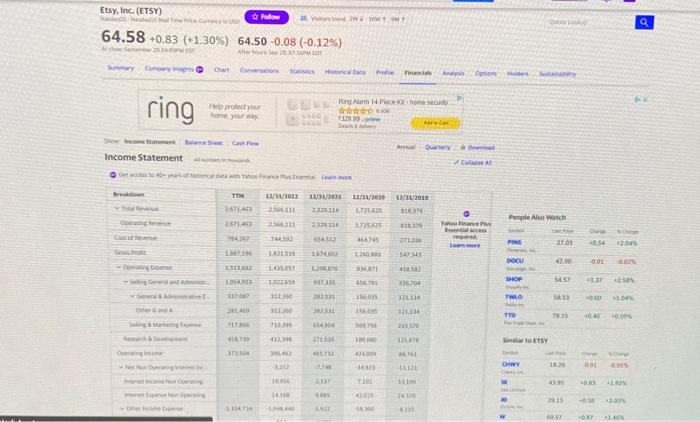Click the Operating Income row label
The height and width of the screenshot is (422, 700).
(140, 353)
